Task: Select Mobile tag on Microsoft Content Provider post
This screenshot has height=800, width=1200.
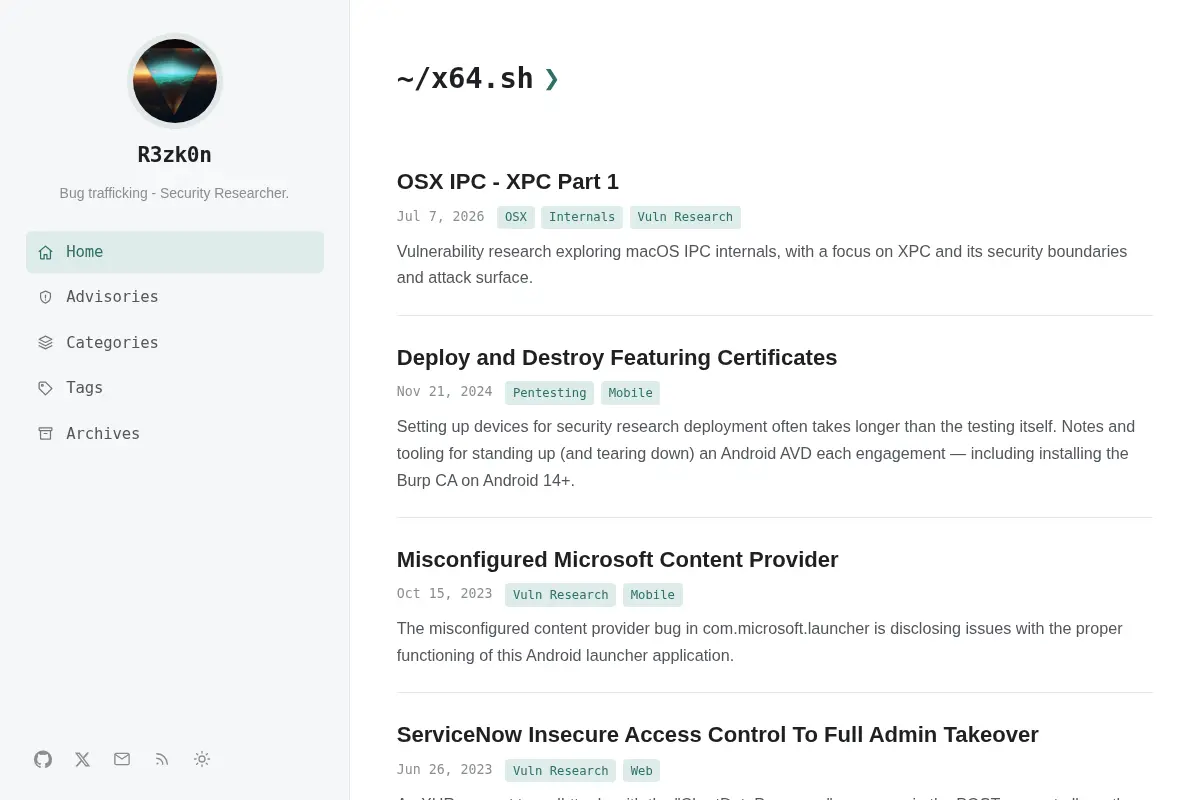Action: point(652,595)
